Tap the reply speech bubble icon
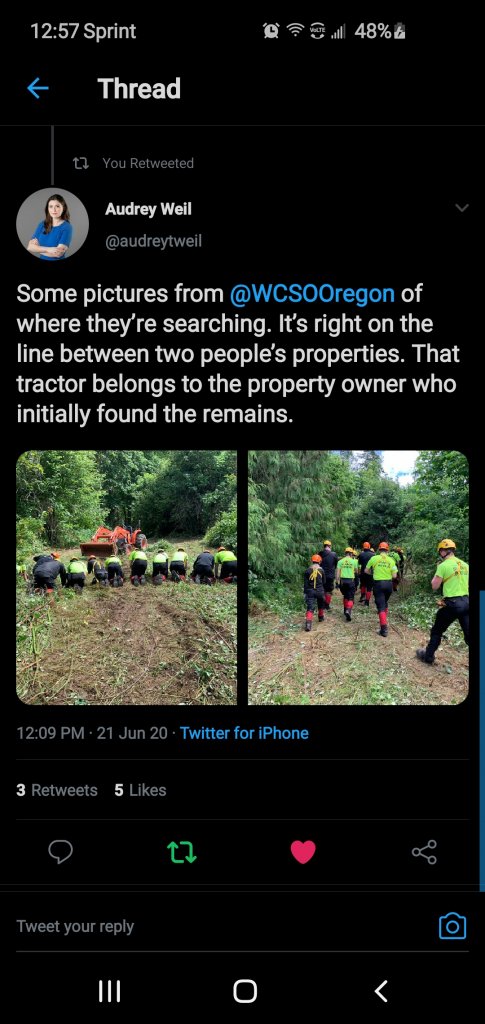Screen dimensions: 485x1024 [60, 852]
